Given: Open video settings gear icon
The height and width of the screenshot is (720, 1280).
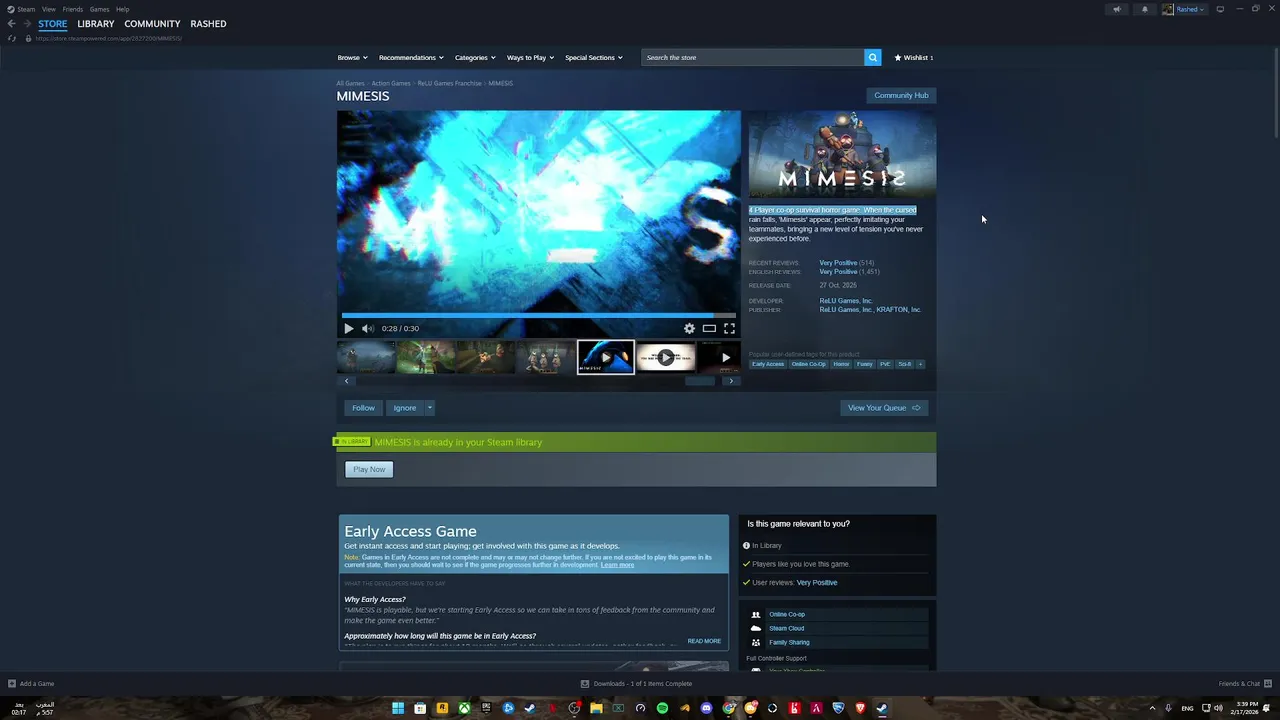Looking at the screenshot, I should click(689, 328).
